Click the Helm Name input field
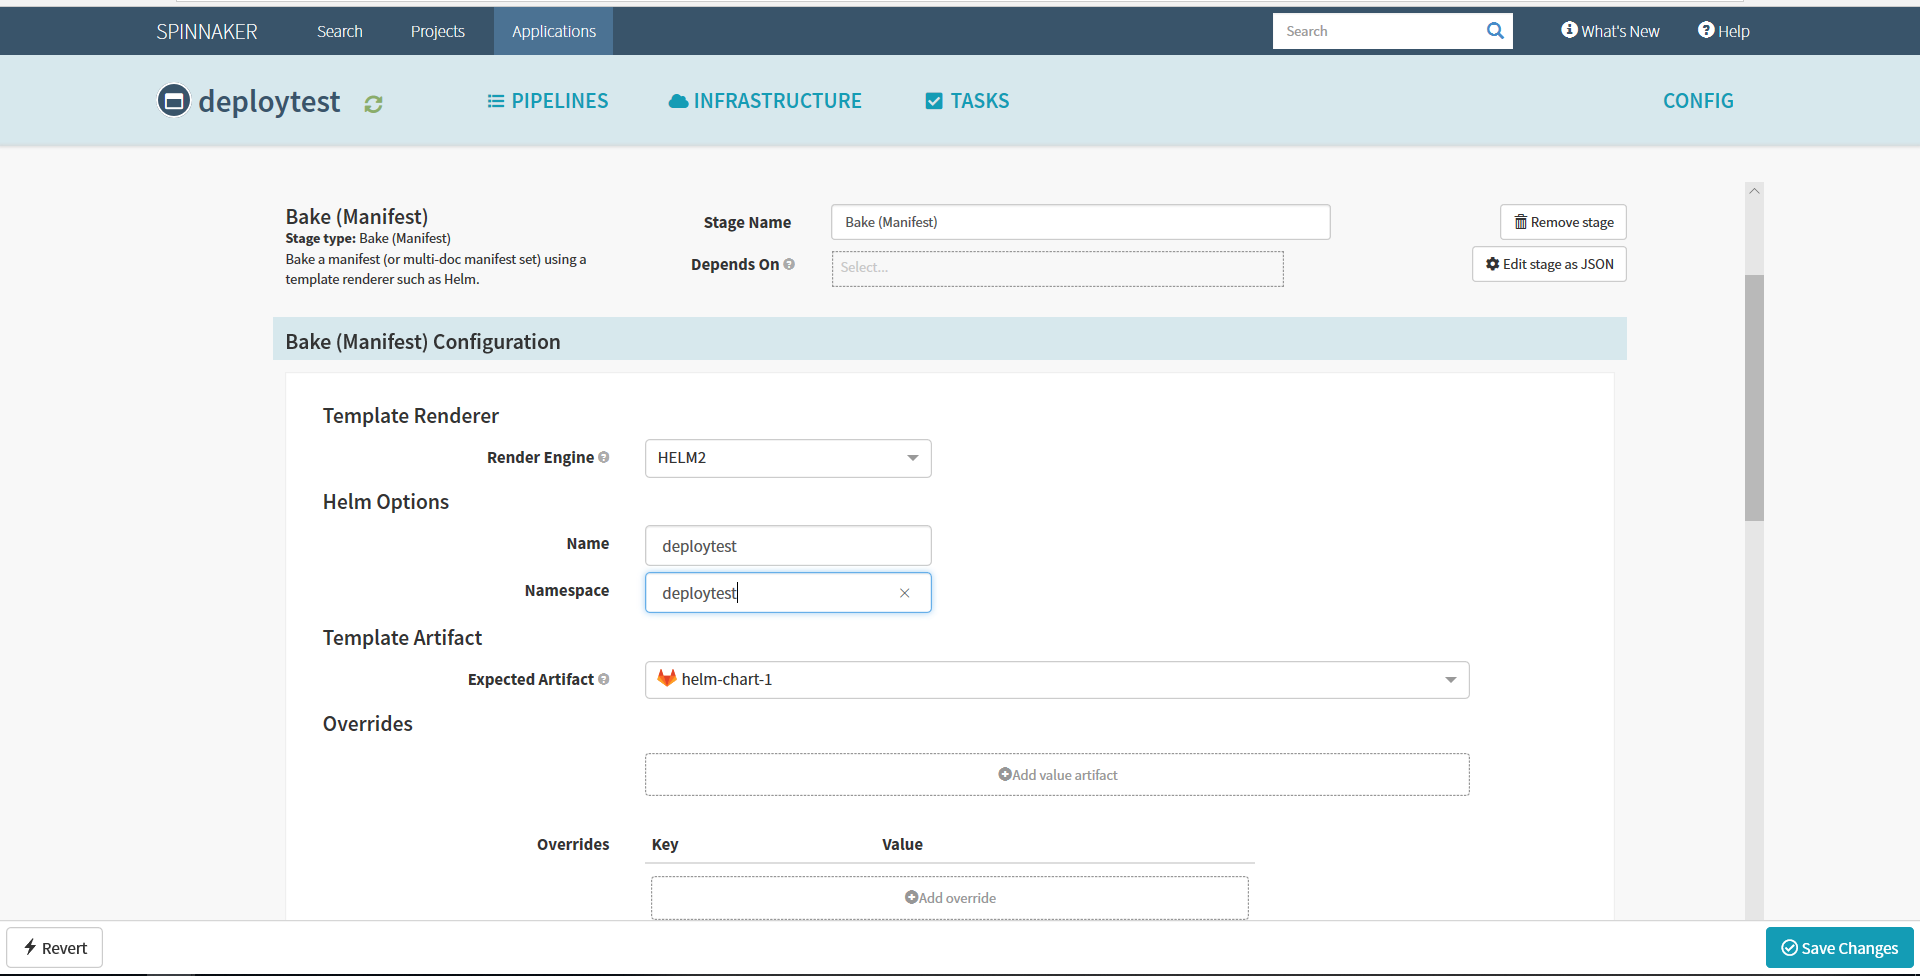This screenshot has width=1920, height=976. coord(788,546)
